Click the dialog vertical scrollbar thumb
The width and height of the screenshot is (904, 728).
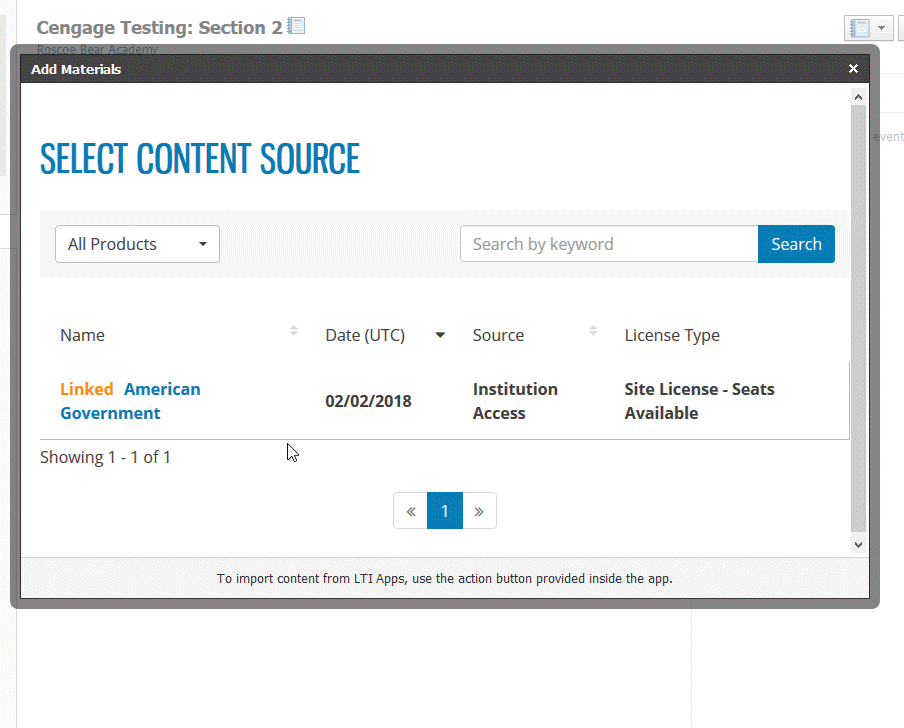(x=858, y=320)
